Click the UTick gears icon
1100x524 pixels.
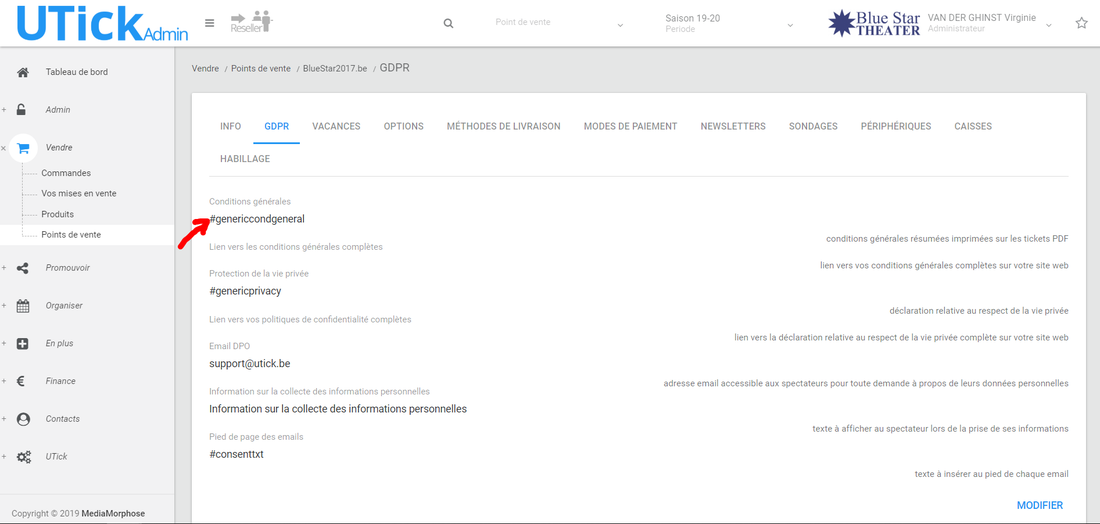tap(23, 457)
